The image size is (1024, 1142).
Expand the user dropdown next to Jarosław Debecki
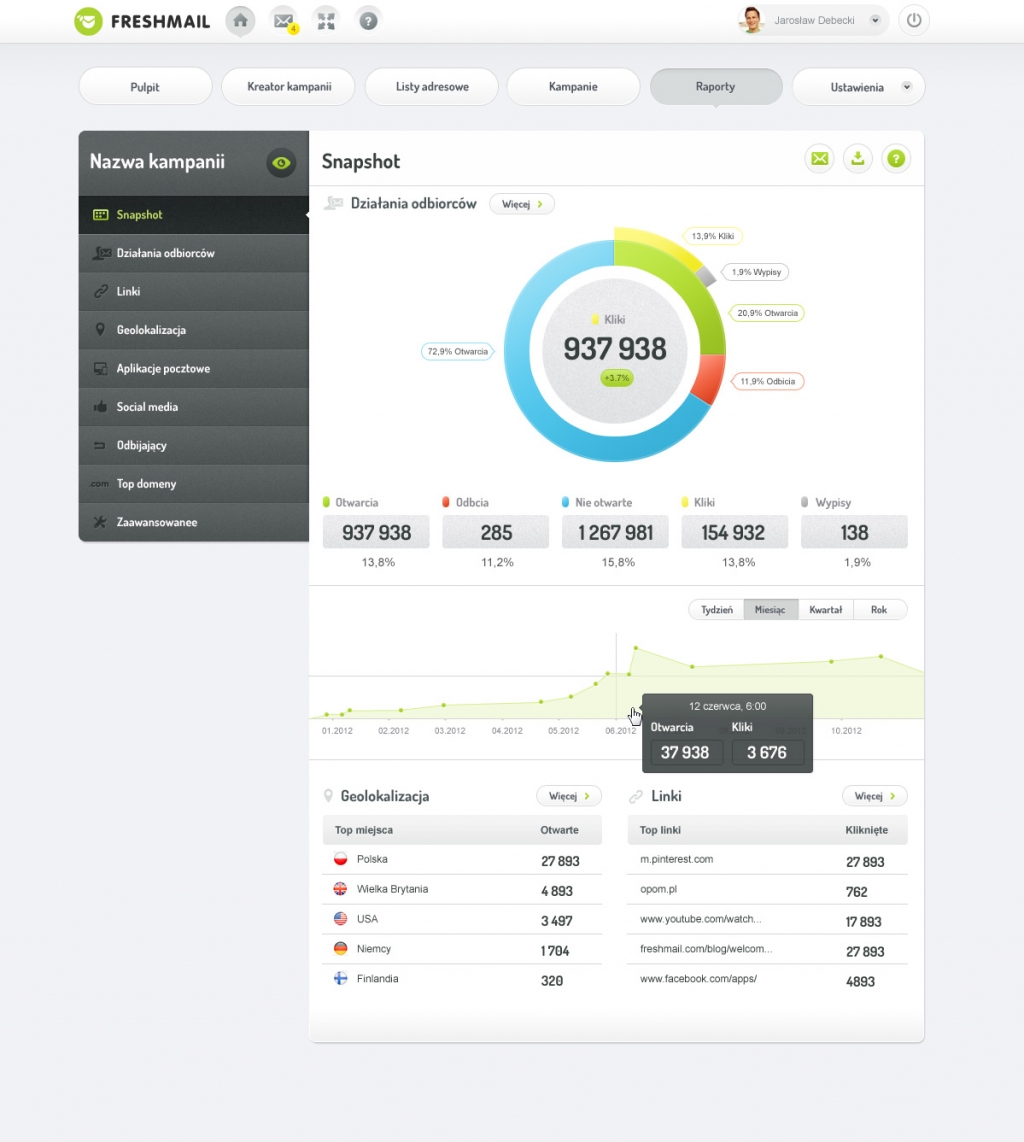(875, 20)
